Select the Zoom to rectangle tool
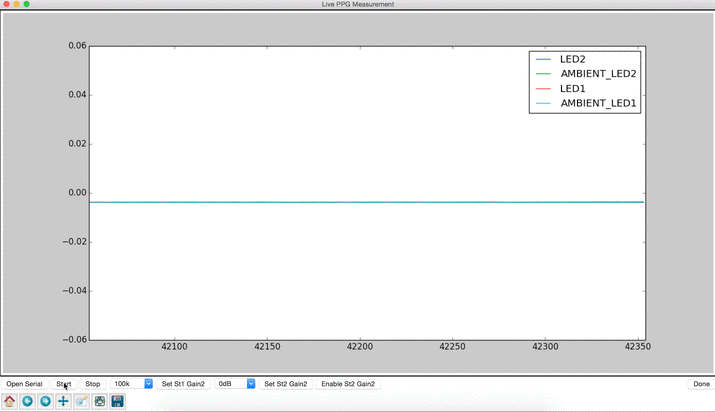This screenshot has height=412, width=715. click(x=82, y=402)
